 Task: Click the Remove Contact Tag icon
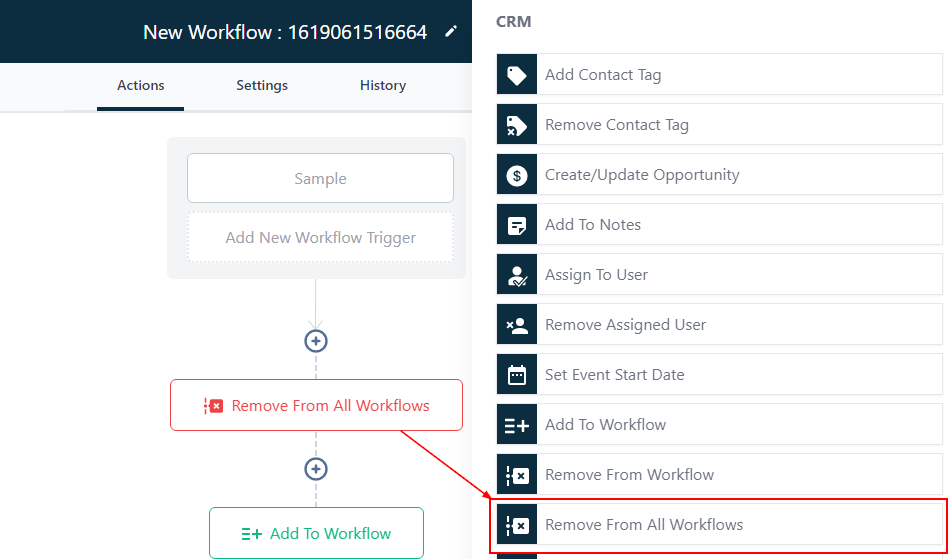click(517, 125)
